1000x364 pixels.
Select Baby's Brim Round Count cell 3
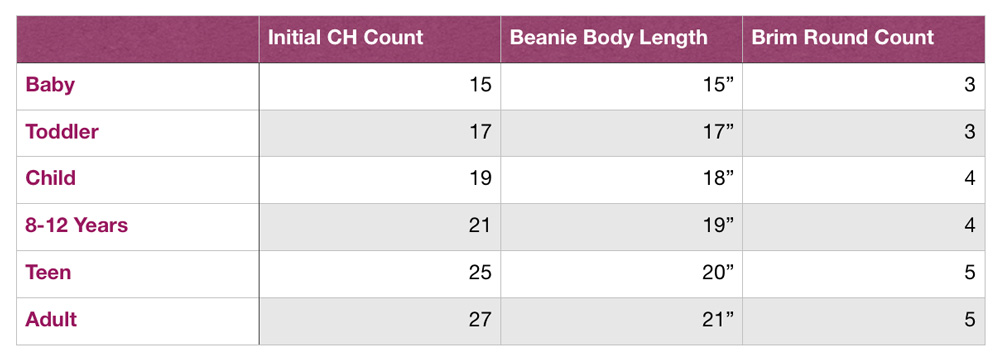pos(864,86)
